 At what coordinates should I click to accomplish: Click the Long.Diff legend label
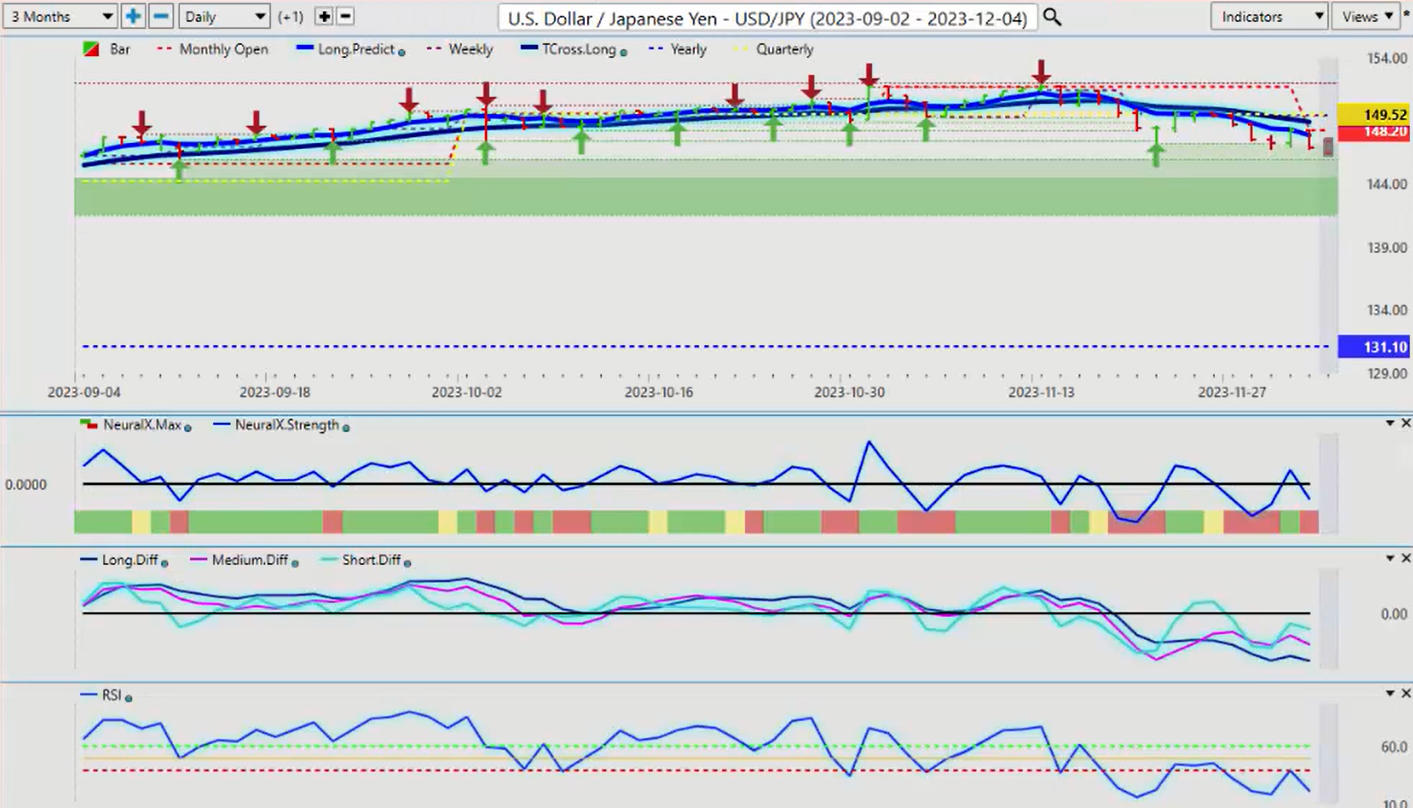click(x=129, y=560)
